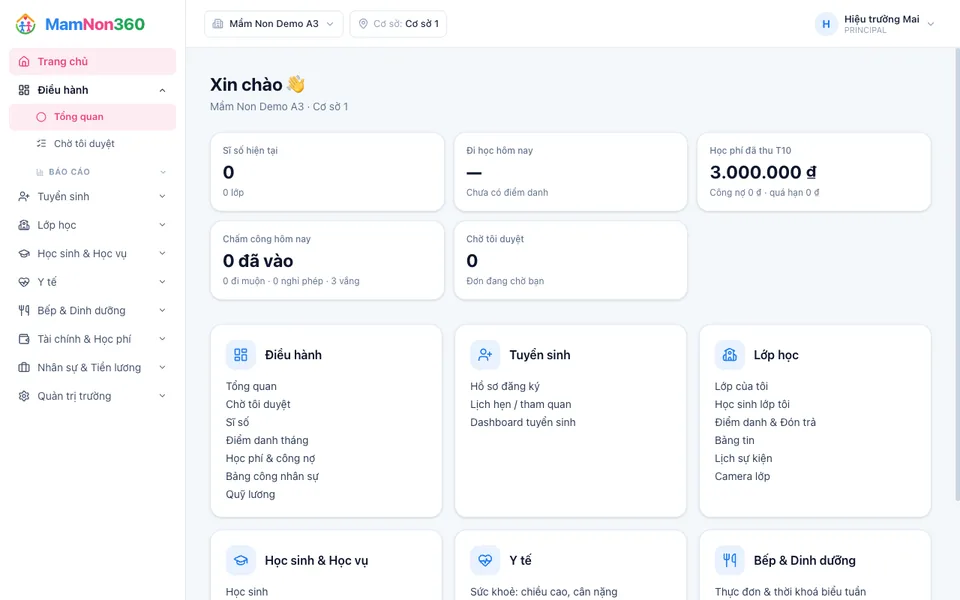
Task: Go to Trang chủ in sidebar
Action: pyautogui.click(x=92, y=62)
